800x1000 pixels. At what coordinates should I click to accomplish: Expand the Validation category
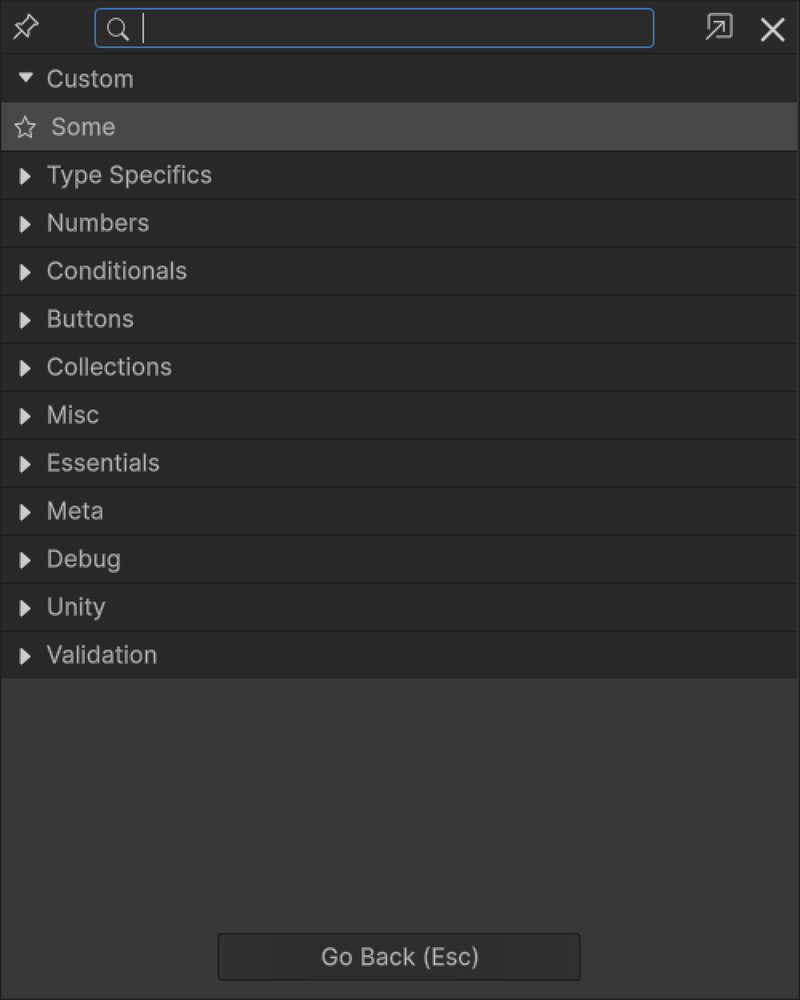(25, 655)
